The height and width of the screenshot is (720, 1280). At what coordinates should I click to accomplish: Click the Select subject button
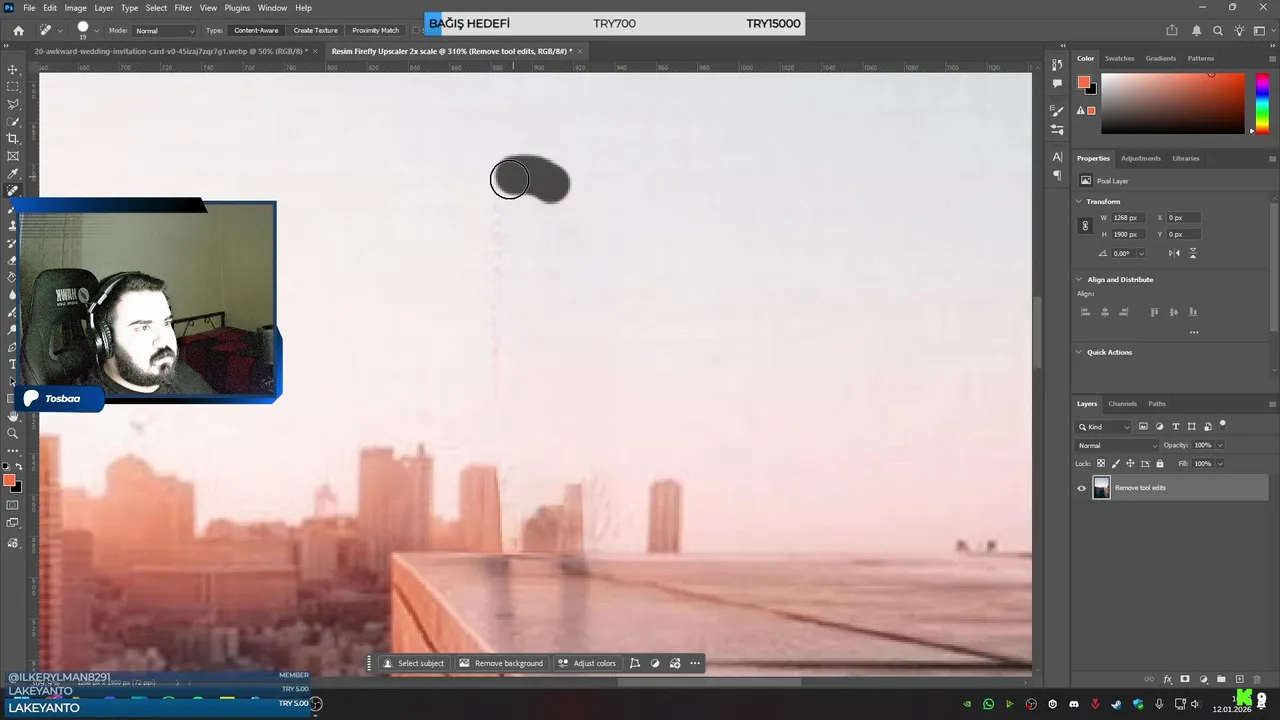click(413, 663)
